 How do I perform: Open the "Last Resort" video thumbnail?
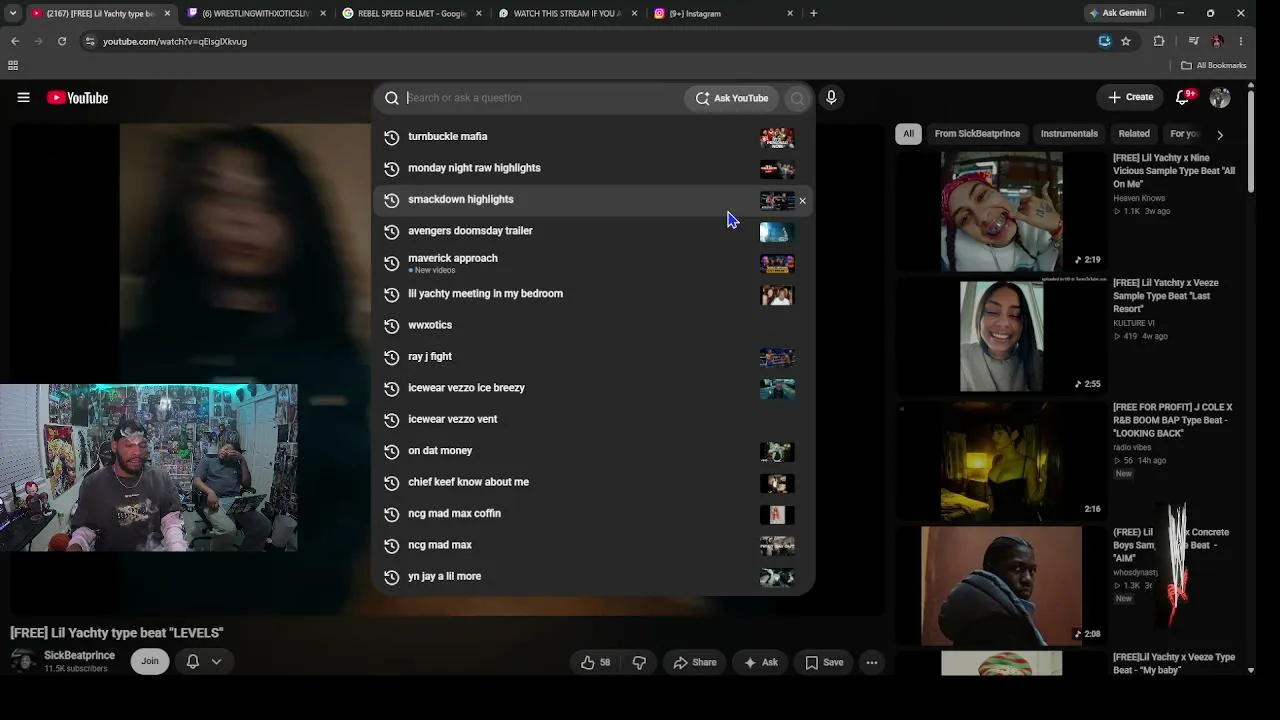1001,336
